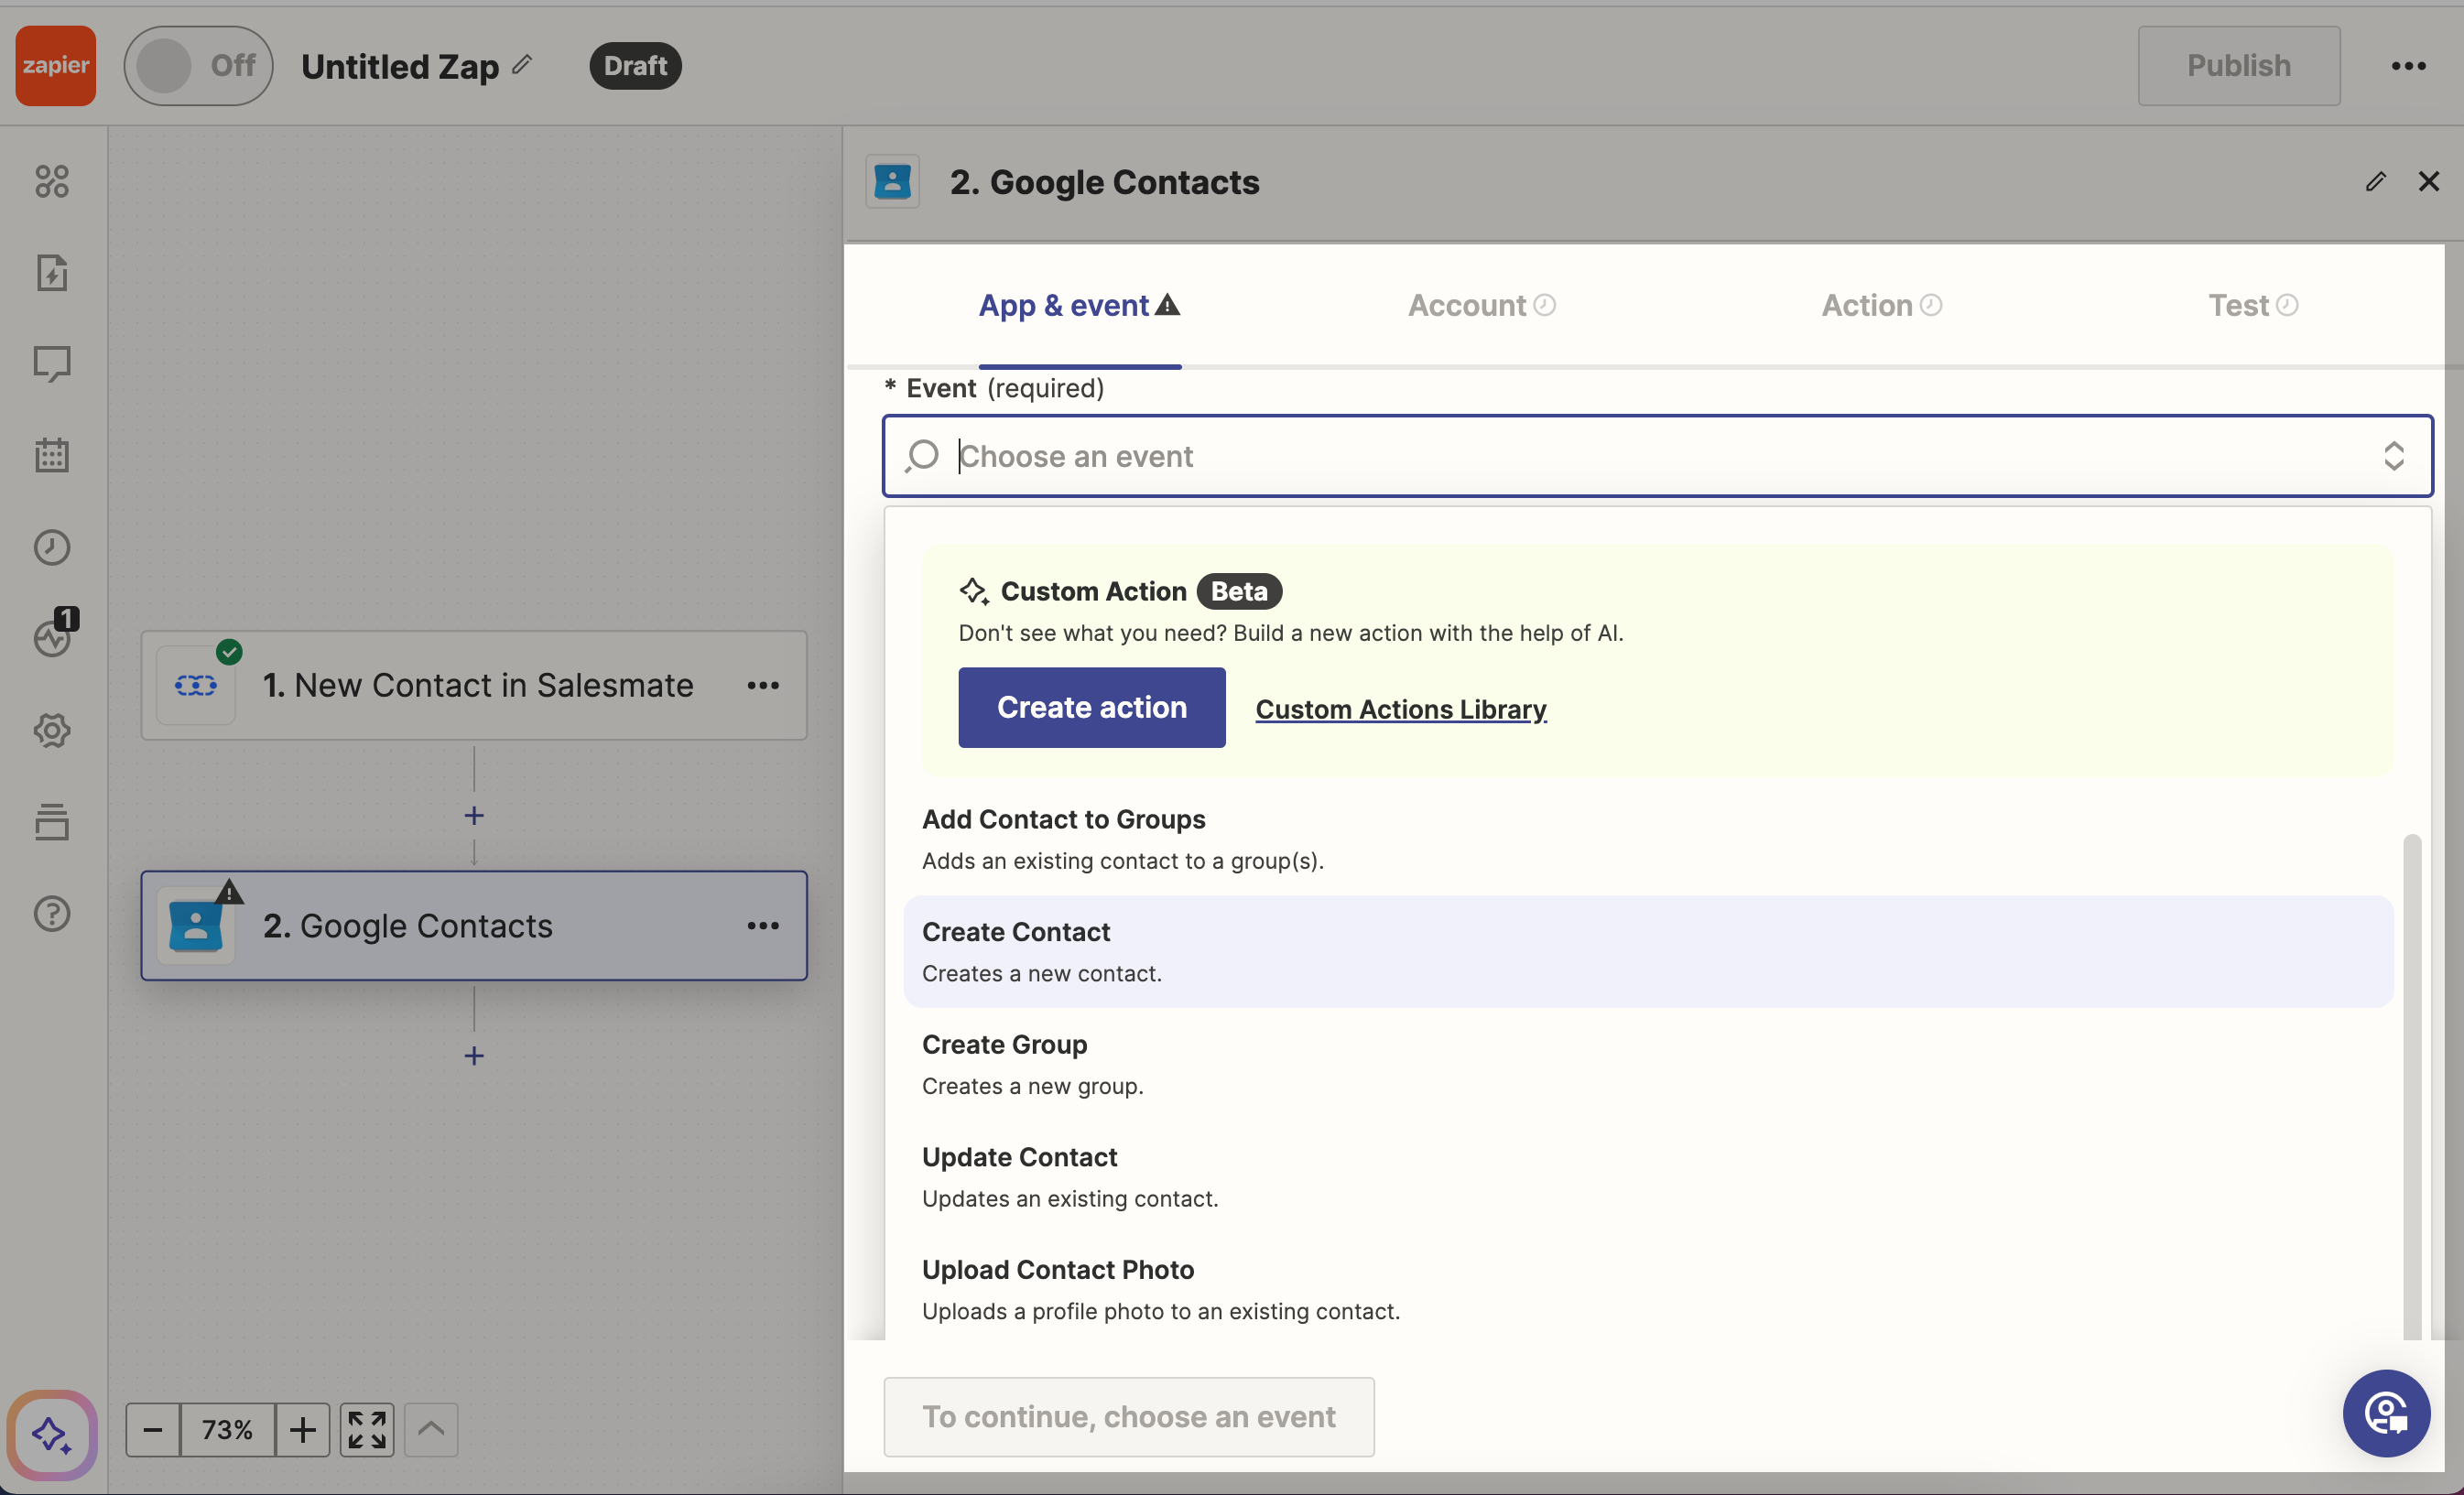
Task: Close the Google Contacts step panel
Action: coord(2428,182)
